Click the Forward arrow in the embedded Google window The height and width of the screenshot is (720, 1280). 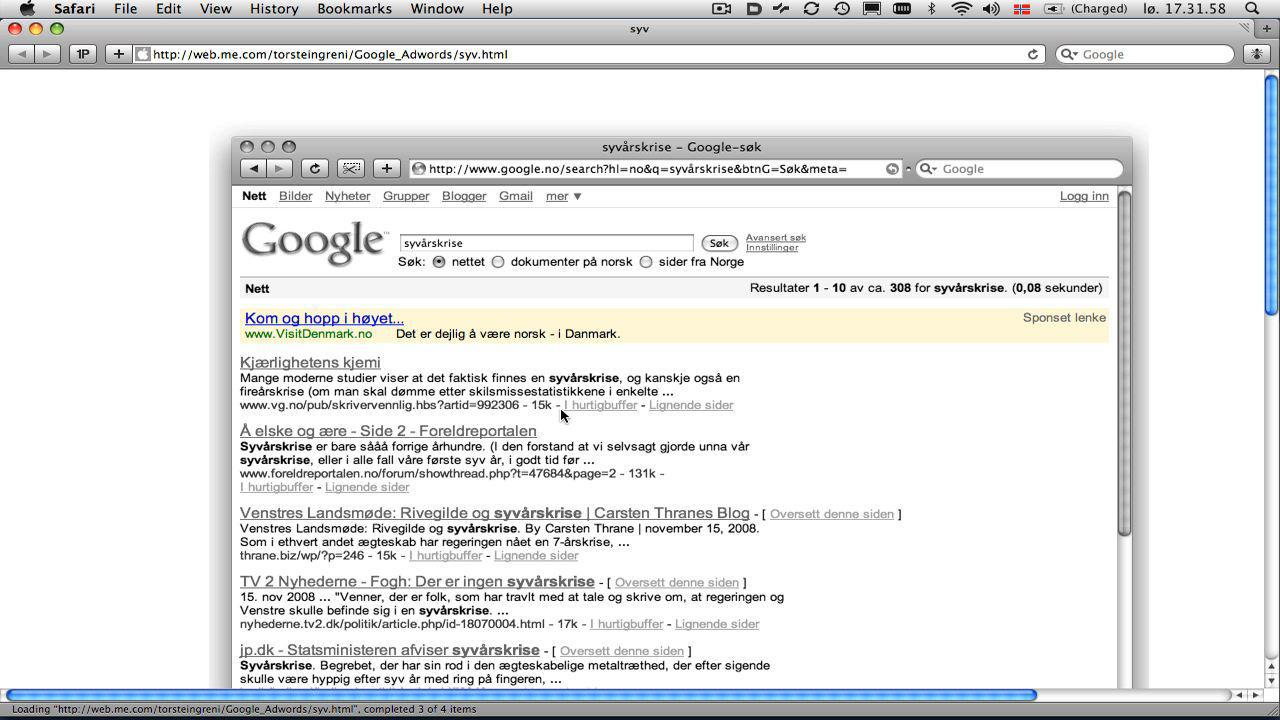point(279,168)
